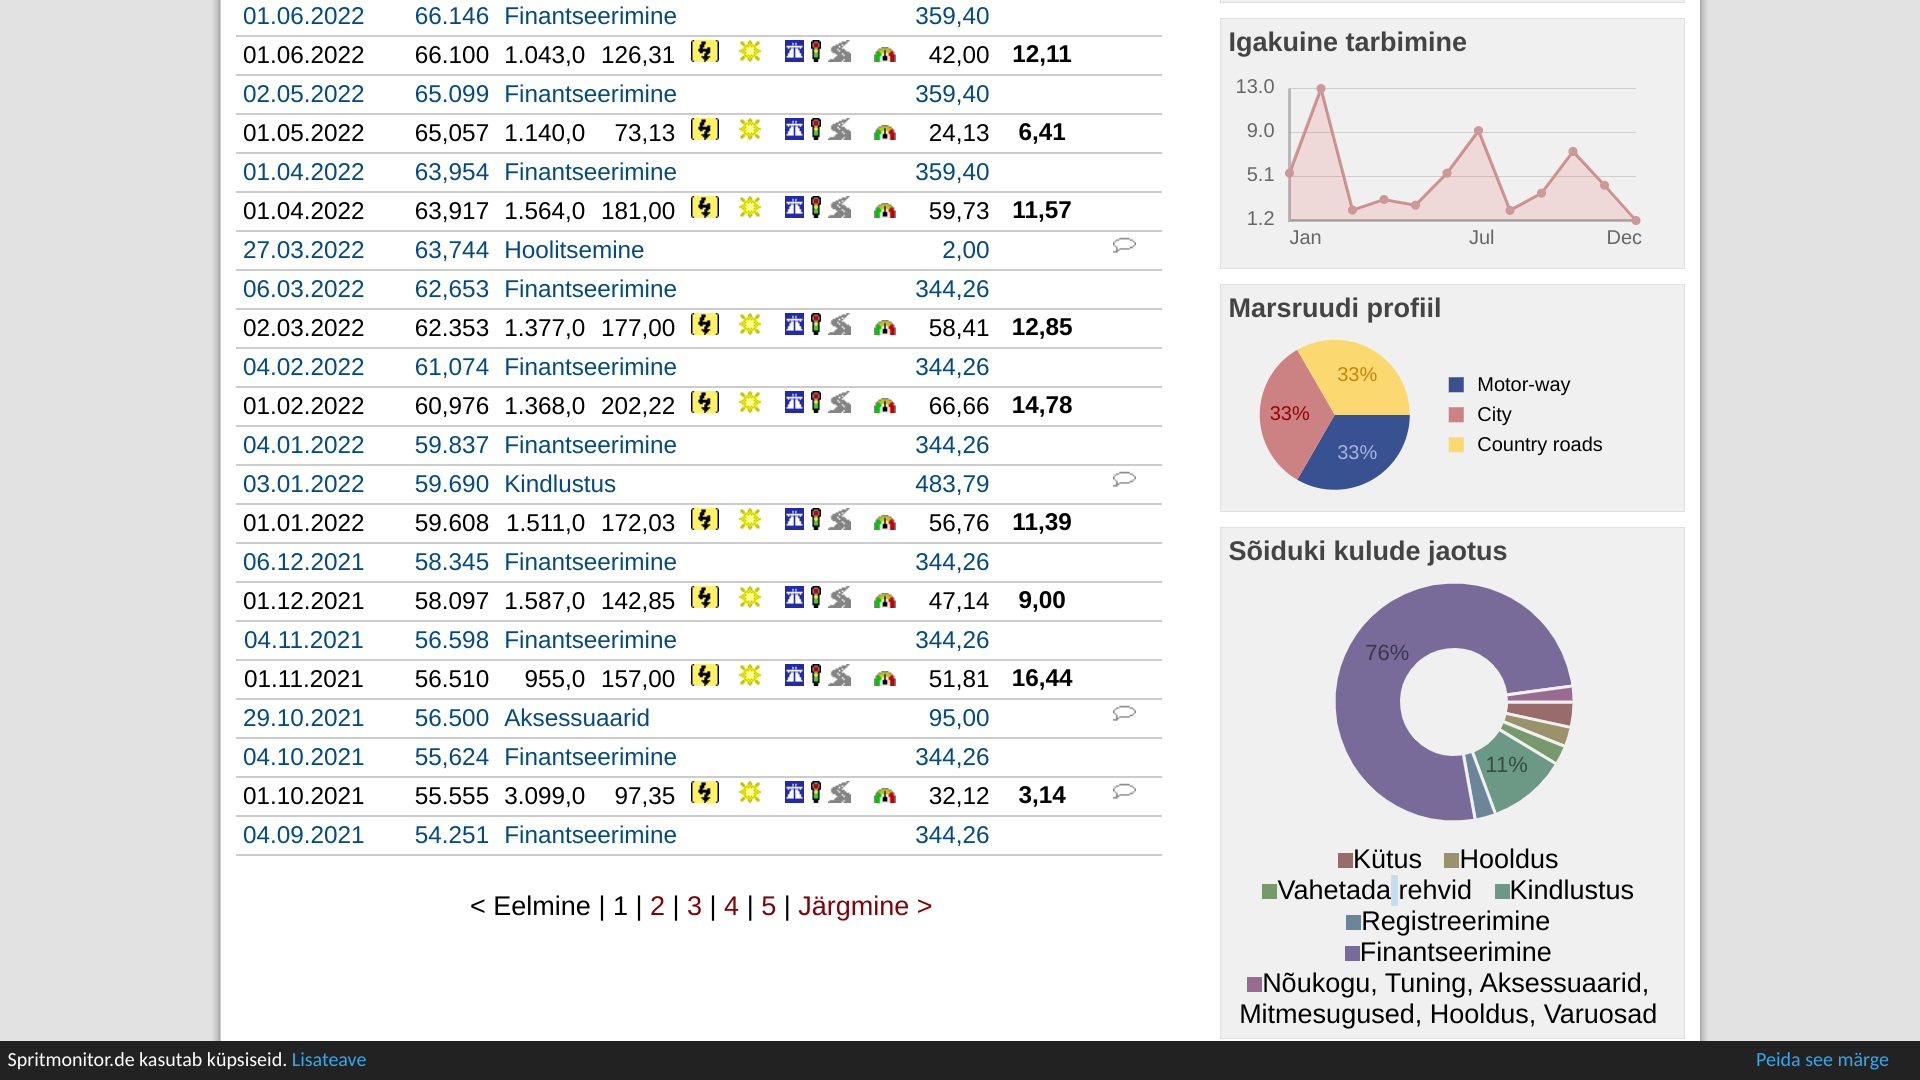The width and height of the screenshot is (1920, 1080).
Task: Click motorway icon in 01.04.2022 fueling row
Action: pos(794,208)
